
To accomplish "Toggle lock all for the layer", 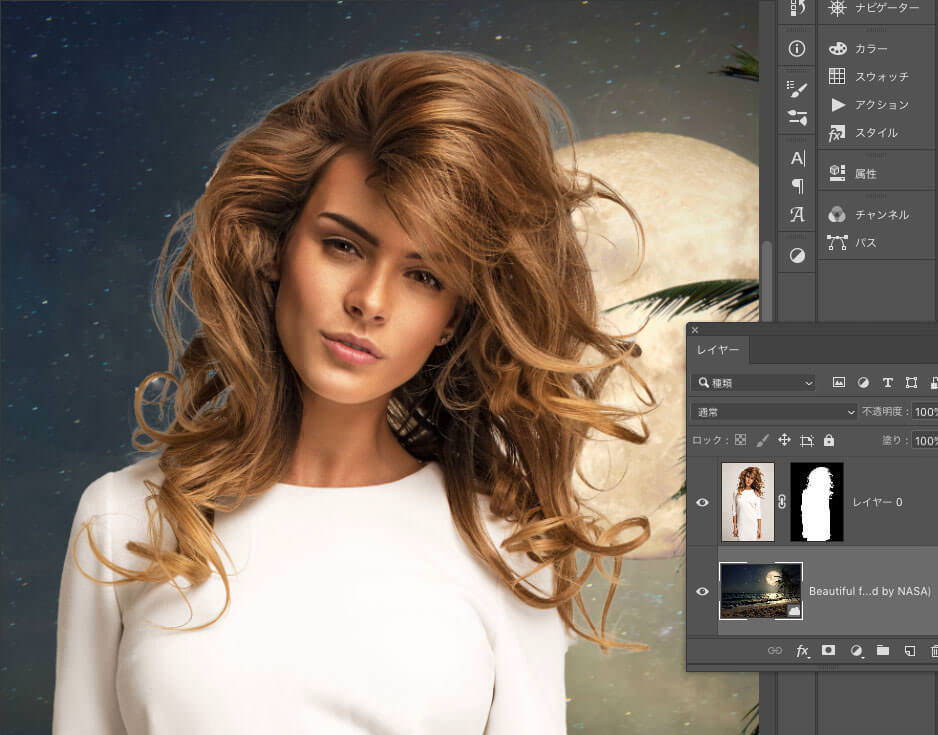I will pos(829,440).
